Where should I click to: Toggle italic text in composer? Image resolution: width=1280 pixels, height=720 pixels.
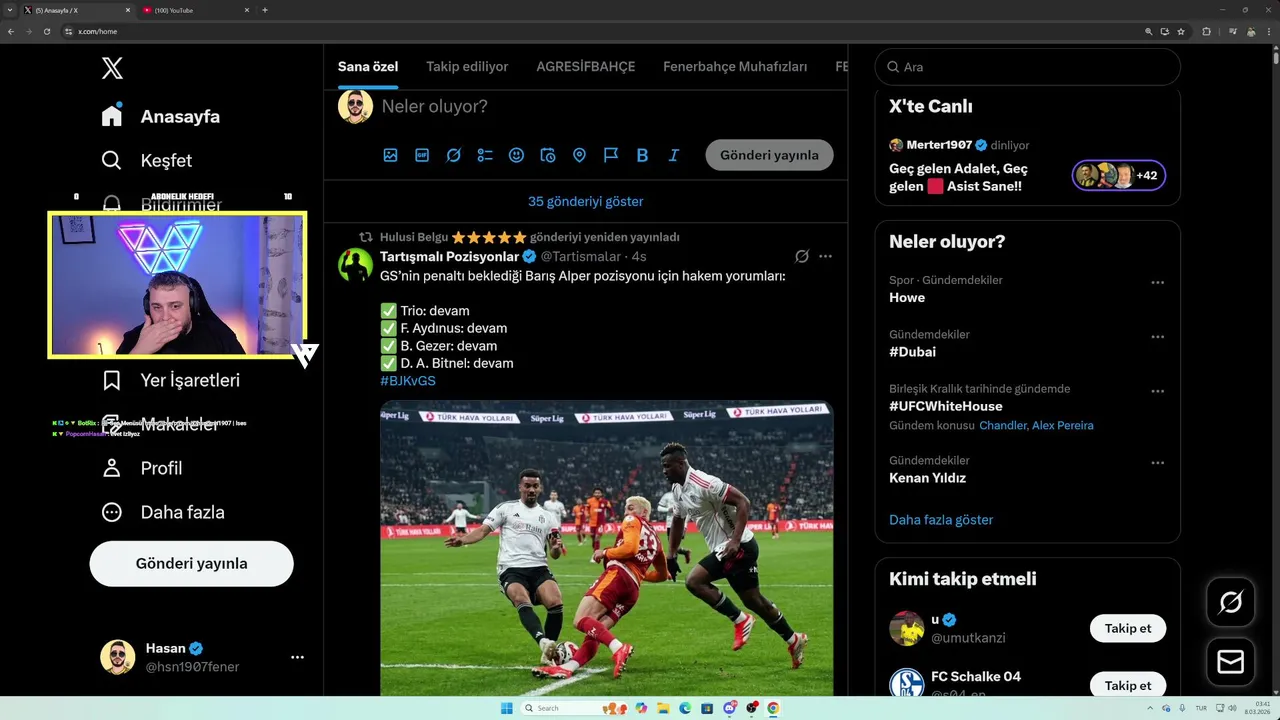(674, 155)
